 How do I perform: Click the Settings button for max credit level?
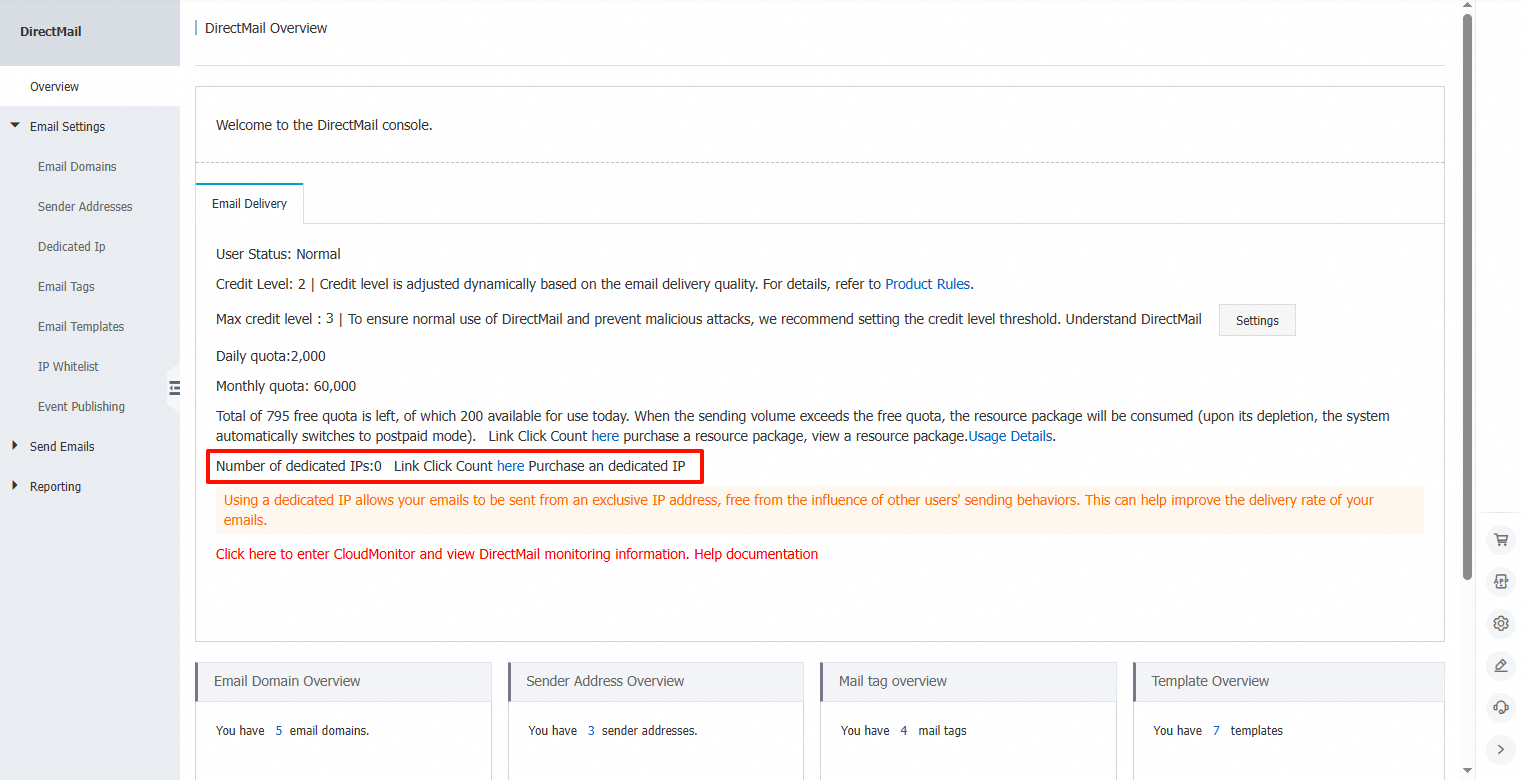pyautogui.click(x=1257, y=320)
